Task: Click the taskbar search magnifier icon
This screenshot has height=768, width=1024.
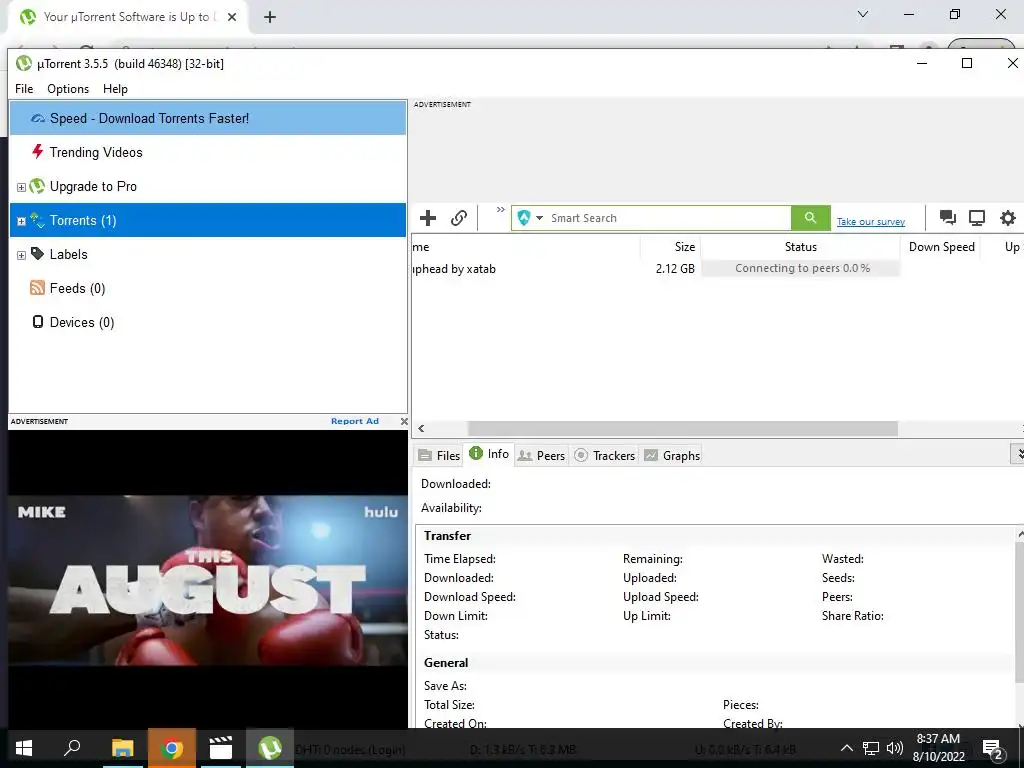Action: (x=72, y=748)
